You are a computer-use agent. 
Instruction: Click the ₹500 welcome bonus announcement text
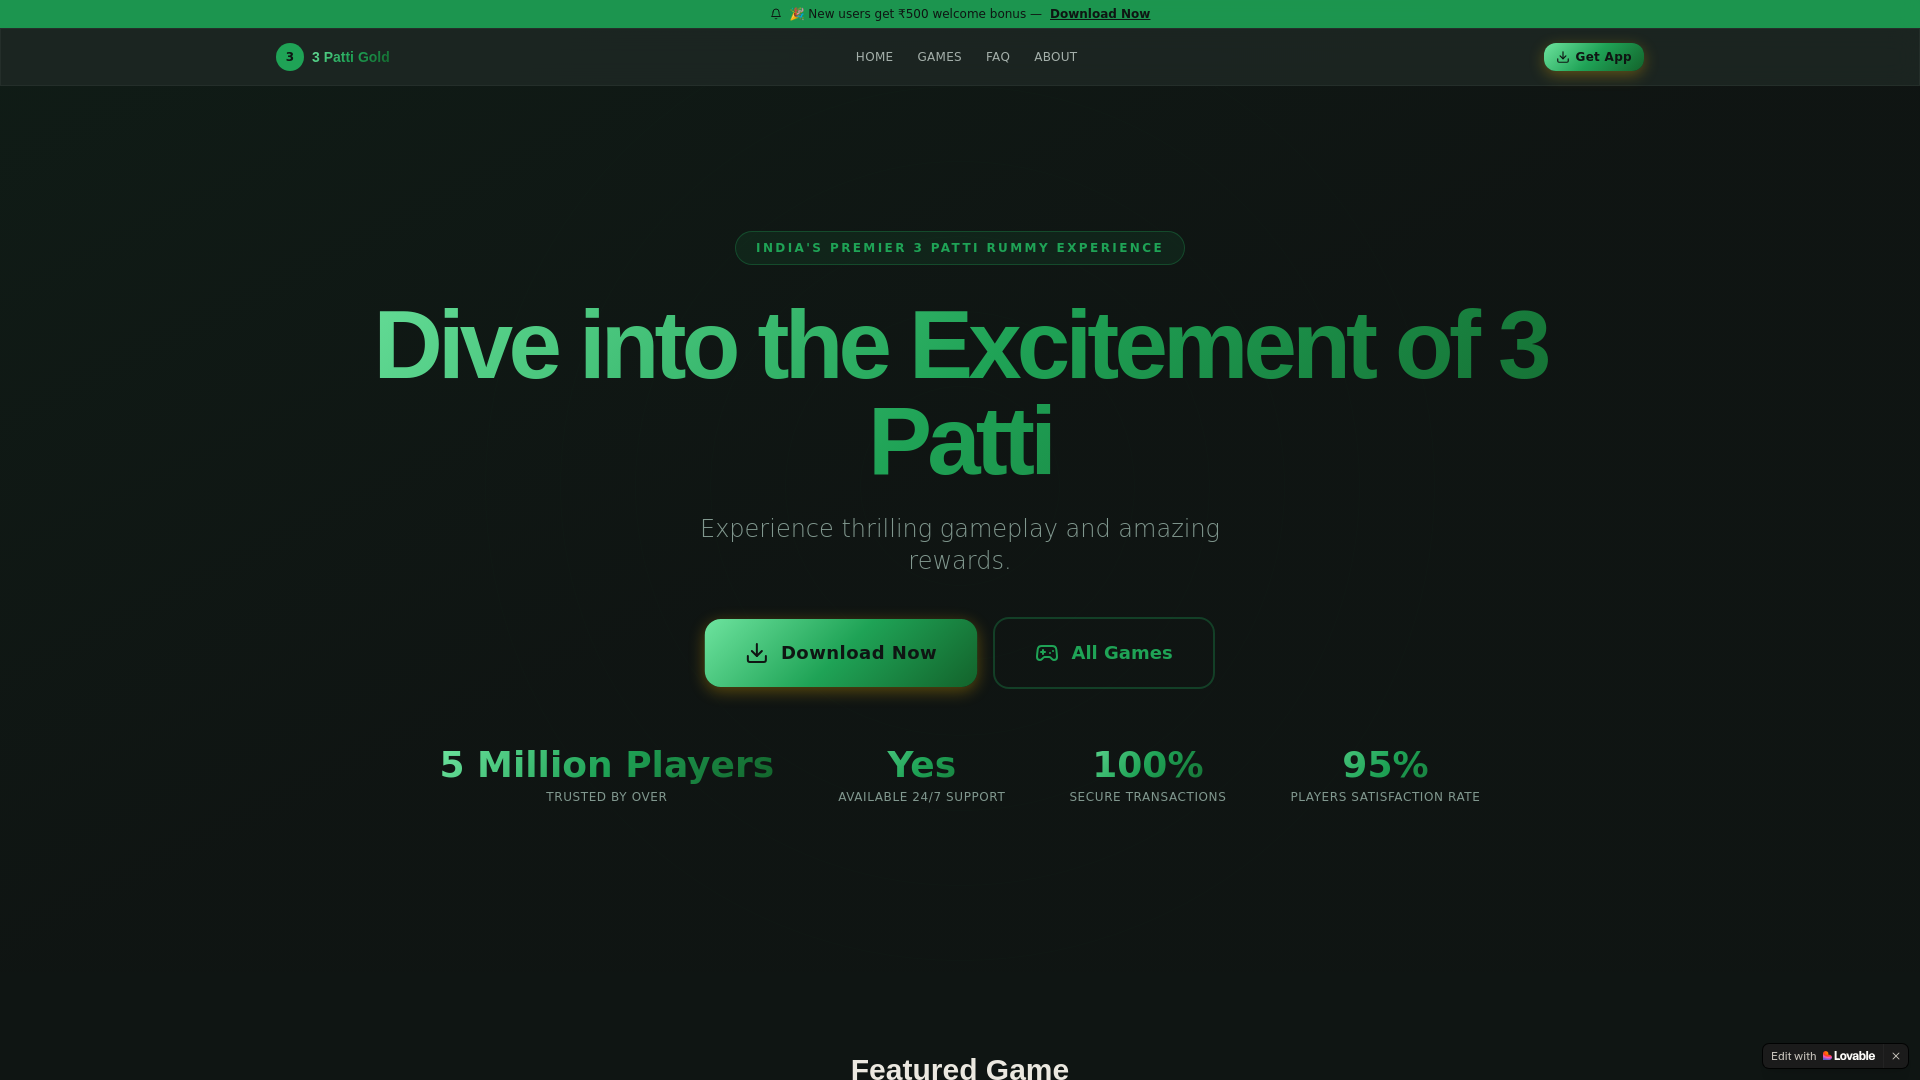pos(915,14)
